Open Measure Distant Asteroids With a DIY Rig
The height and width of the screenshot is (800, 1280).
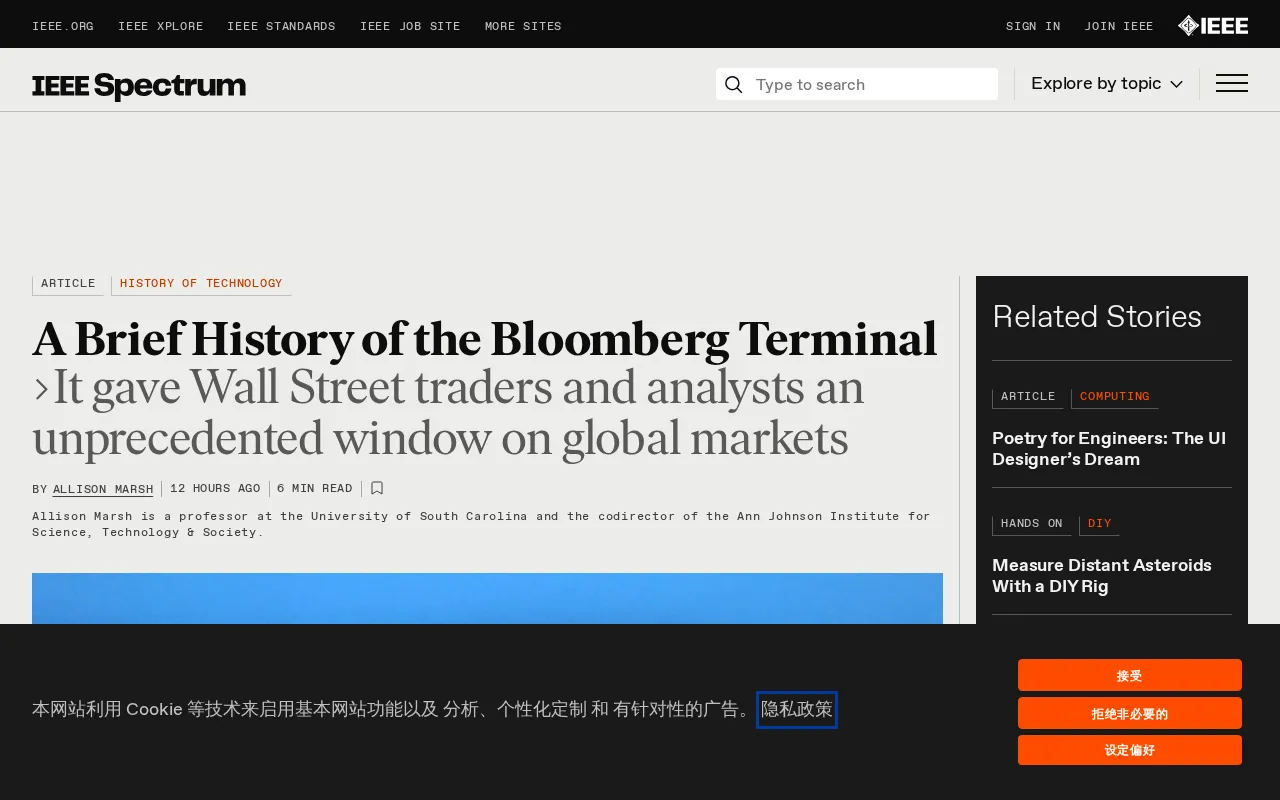coord(1102,576)
